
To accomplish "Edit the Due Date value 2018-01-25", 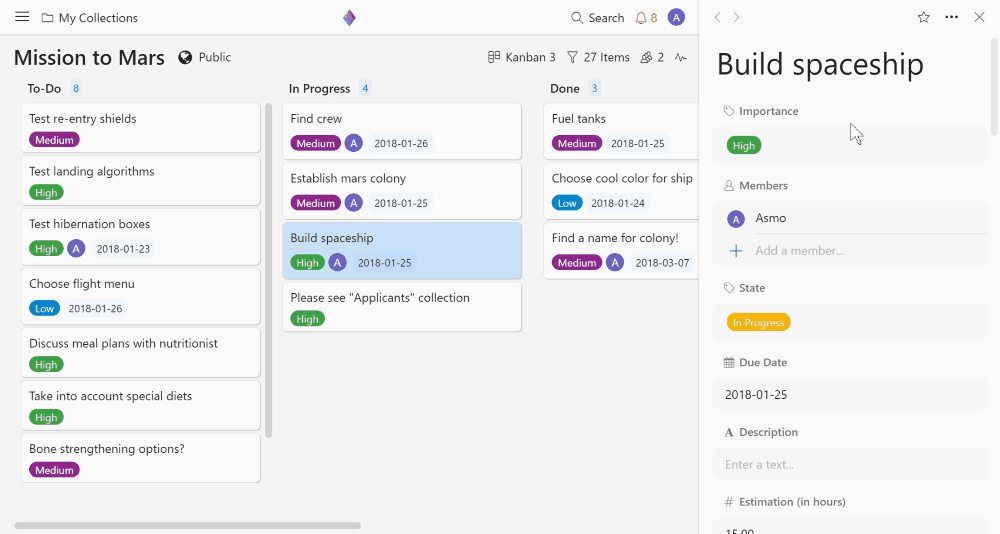I will (x=849, y=394).
